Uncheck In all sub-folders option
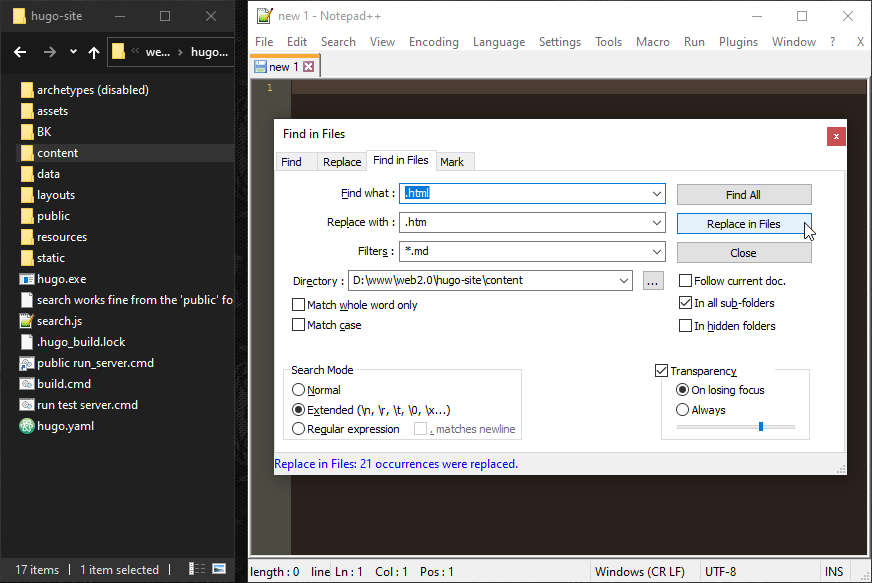Image resolution: width=872 pixels, height=583 pixels. point(685,303)
